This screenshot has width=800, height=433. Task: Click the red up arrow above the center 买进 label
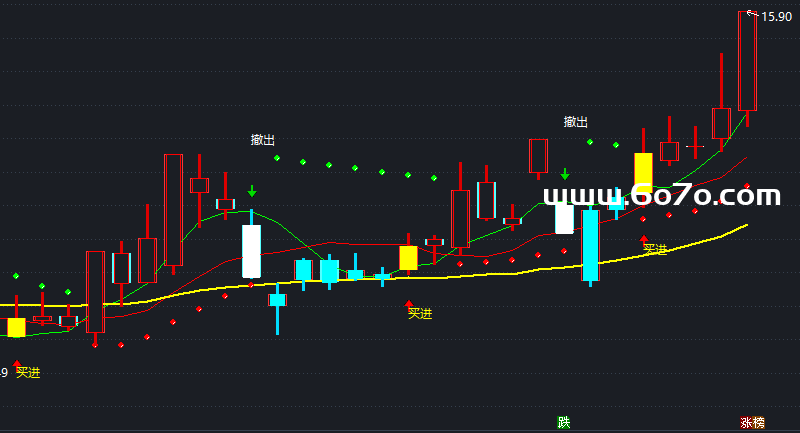[409, 304]
